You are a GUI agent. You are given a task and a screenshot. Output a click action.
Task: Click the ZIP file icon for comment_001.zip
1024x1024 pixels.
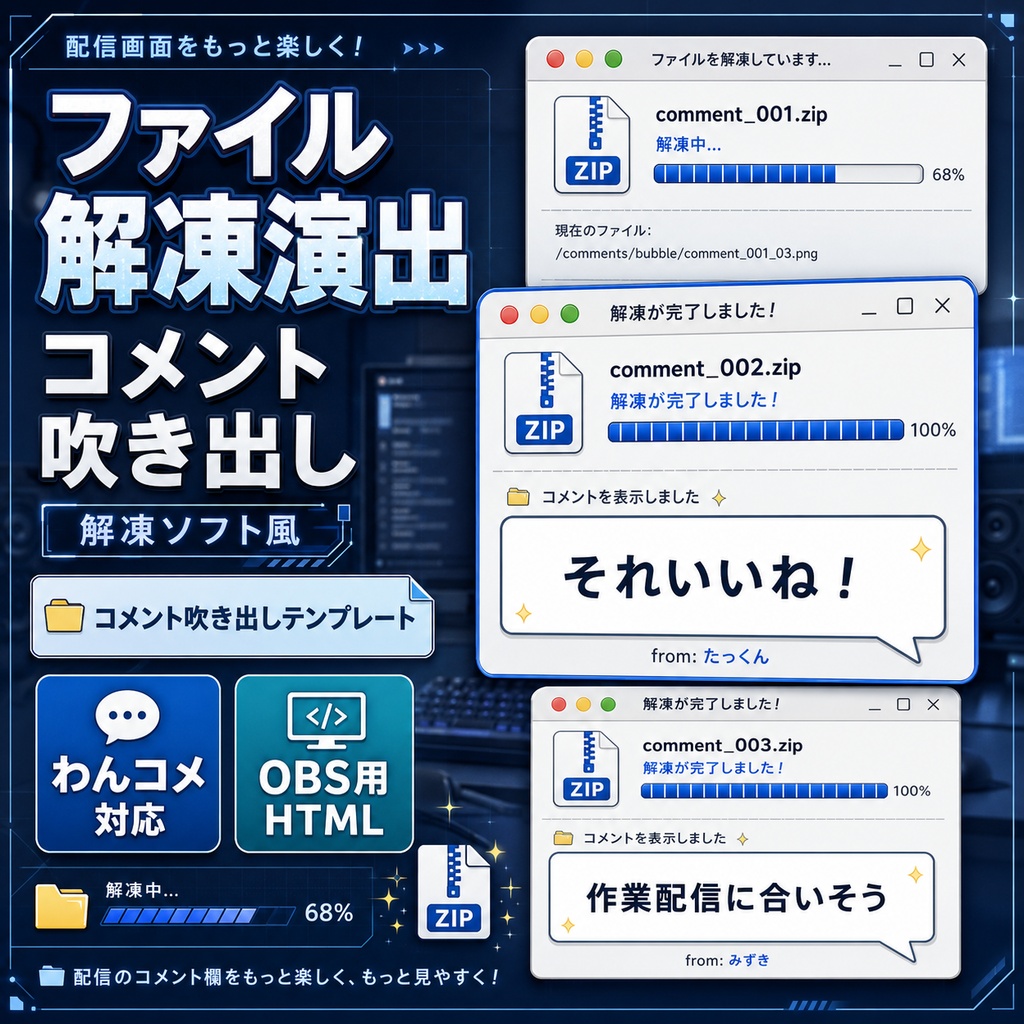[x=592, y=145]
